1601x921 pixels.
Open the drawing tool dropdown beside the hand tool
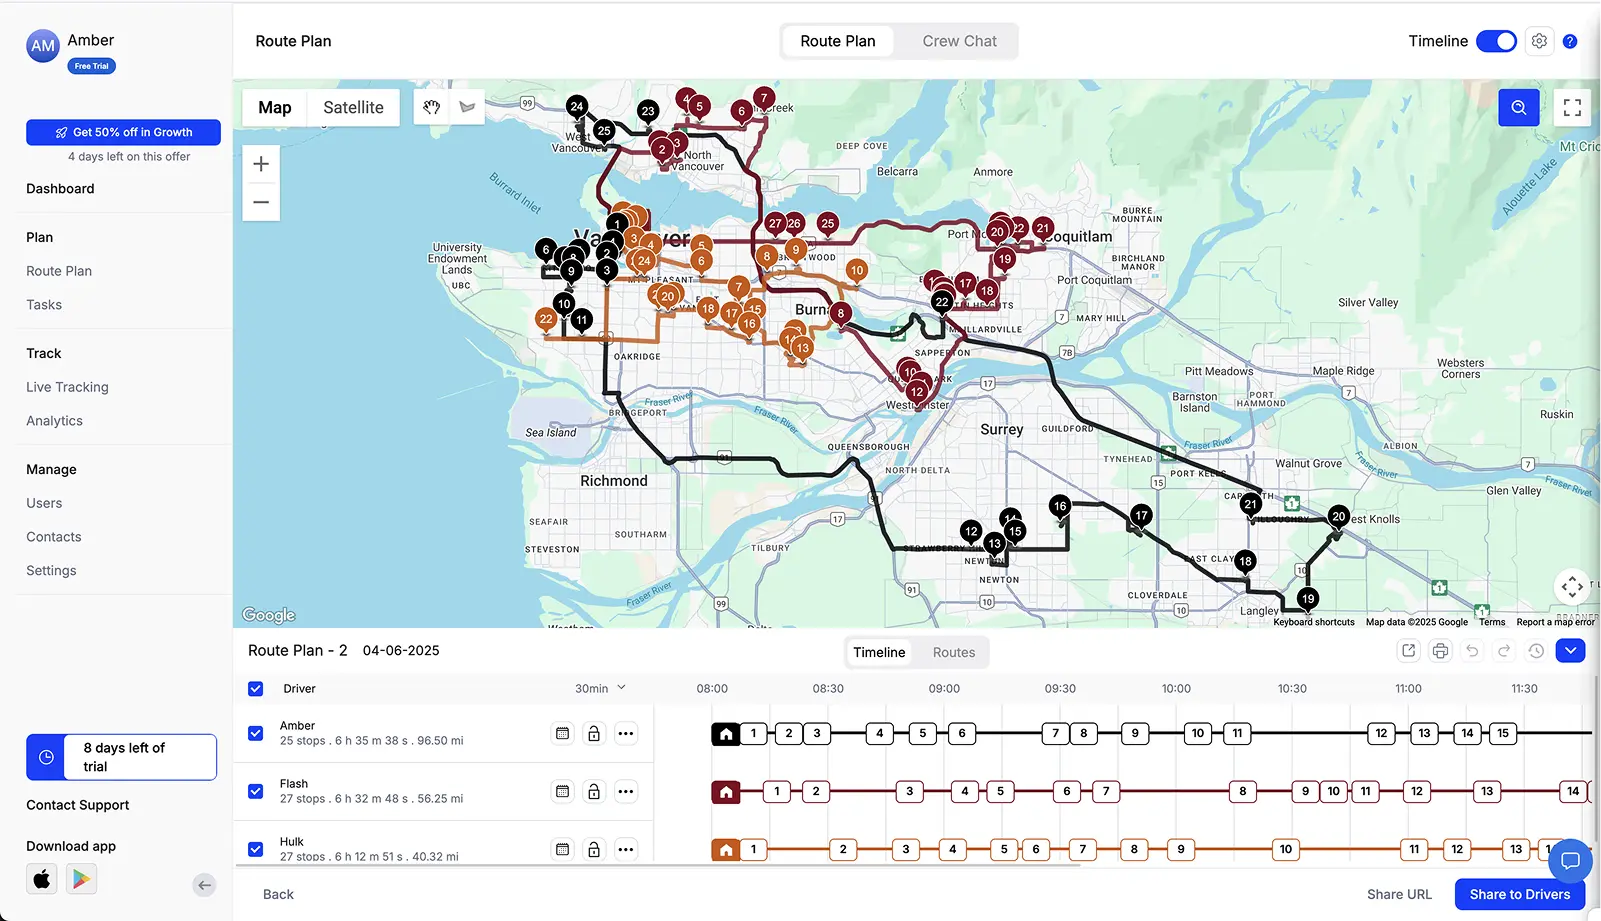(x=466, y=106)
